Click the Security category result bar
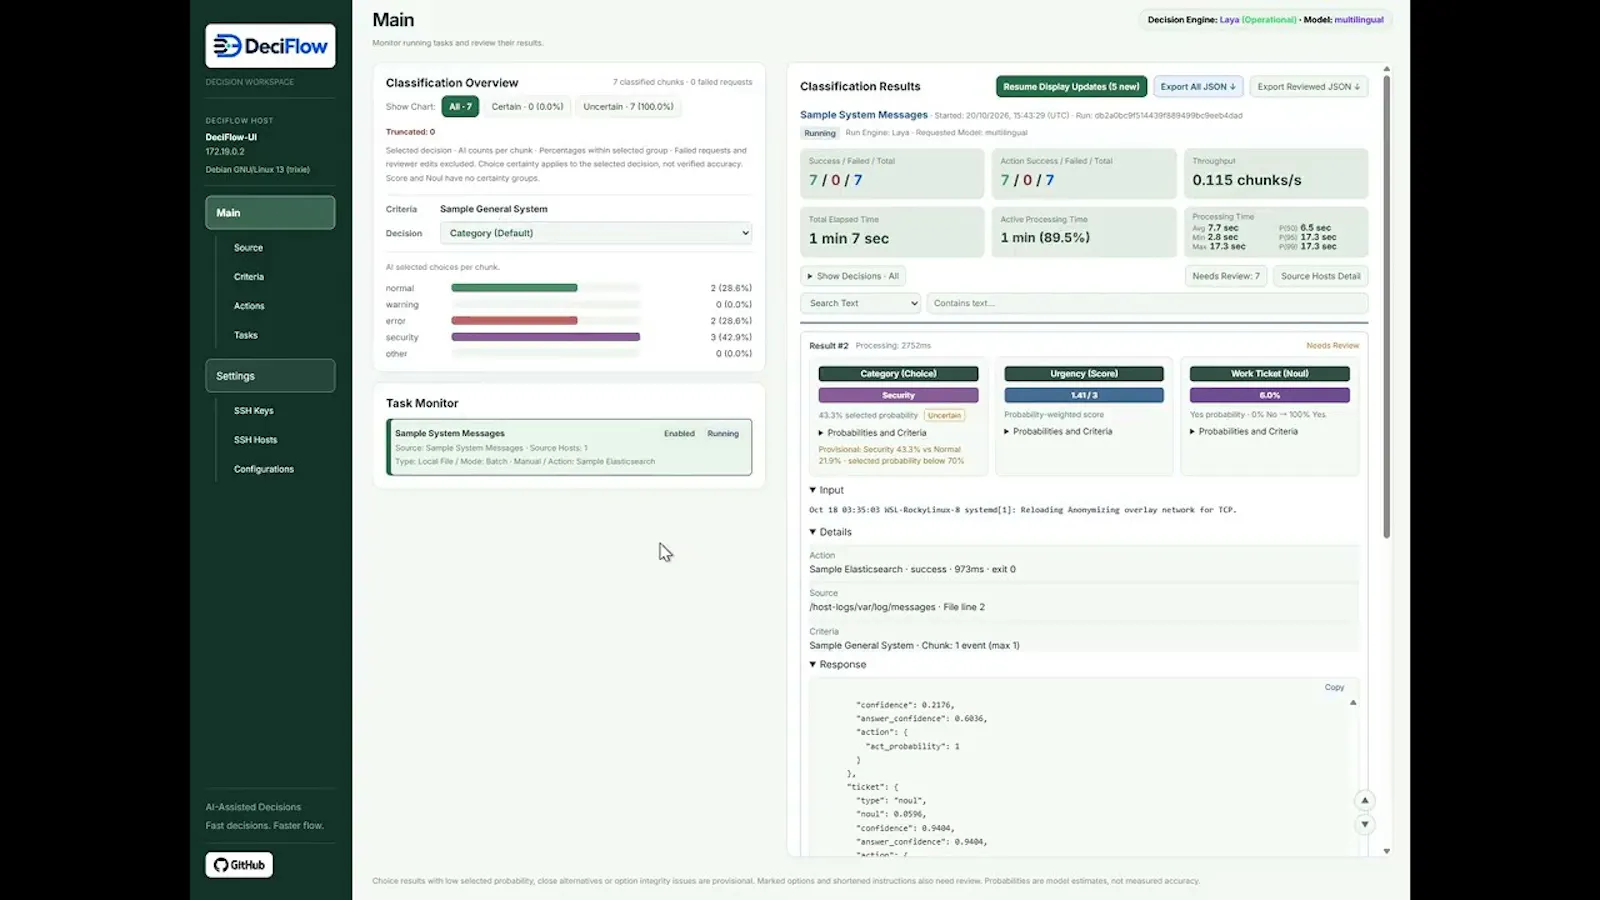Image resolution: width=1600 pixels, height=900 pixels. (898, 395)
